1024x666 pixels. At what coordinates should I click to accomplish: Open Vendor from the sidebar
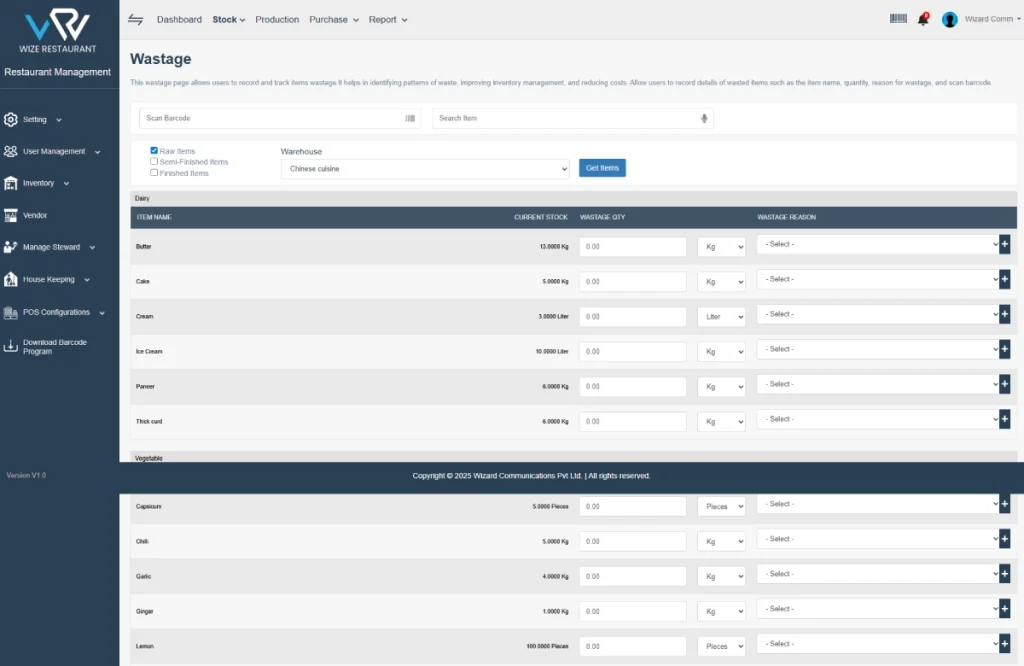pyautogui.click(x=35, y=215)
